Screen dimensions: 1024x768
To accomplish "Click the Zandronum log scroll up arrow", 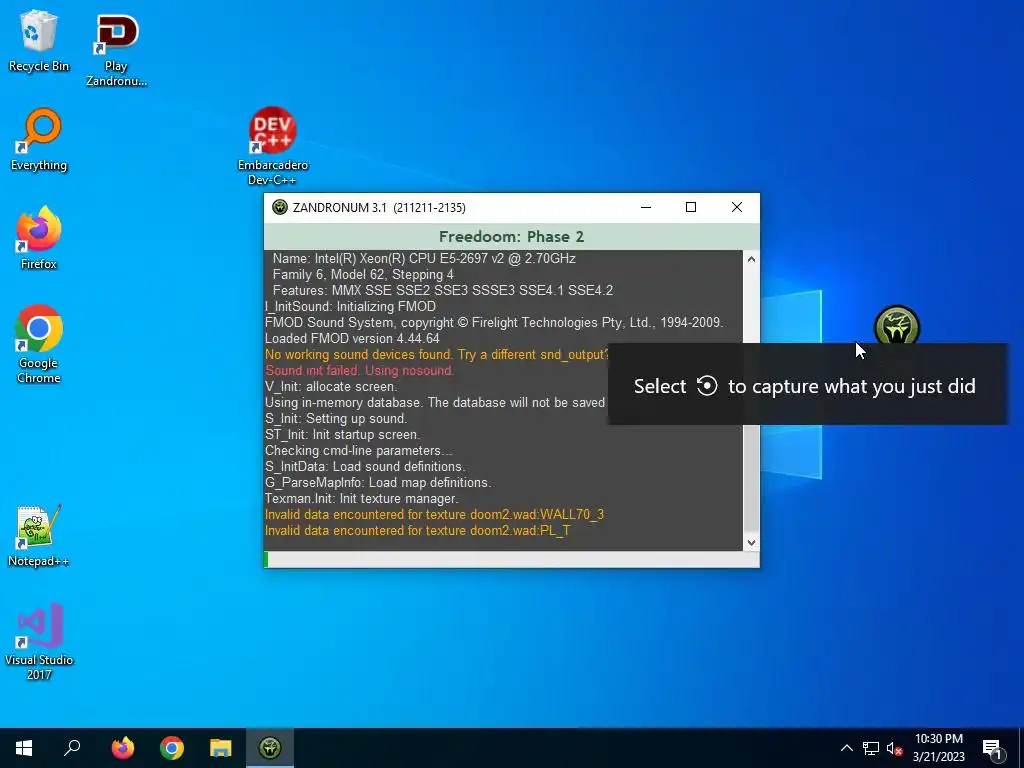I will point(751,259).
